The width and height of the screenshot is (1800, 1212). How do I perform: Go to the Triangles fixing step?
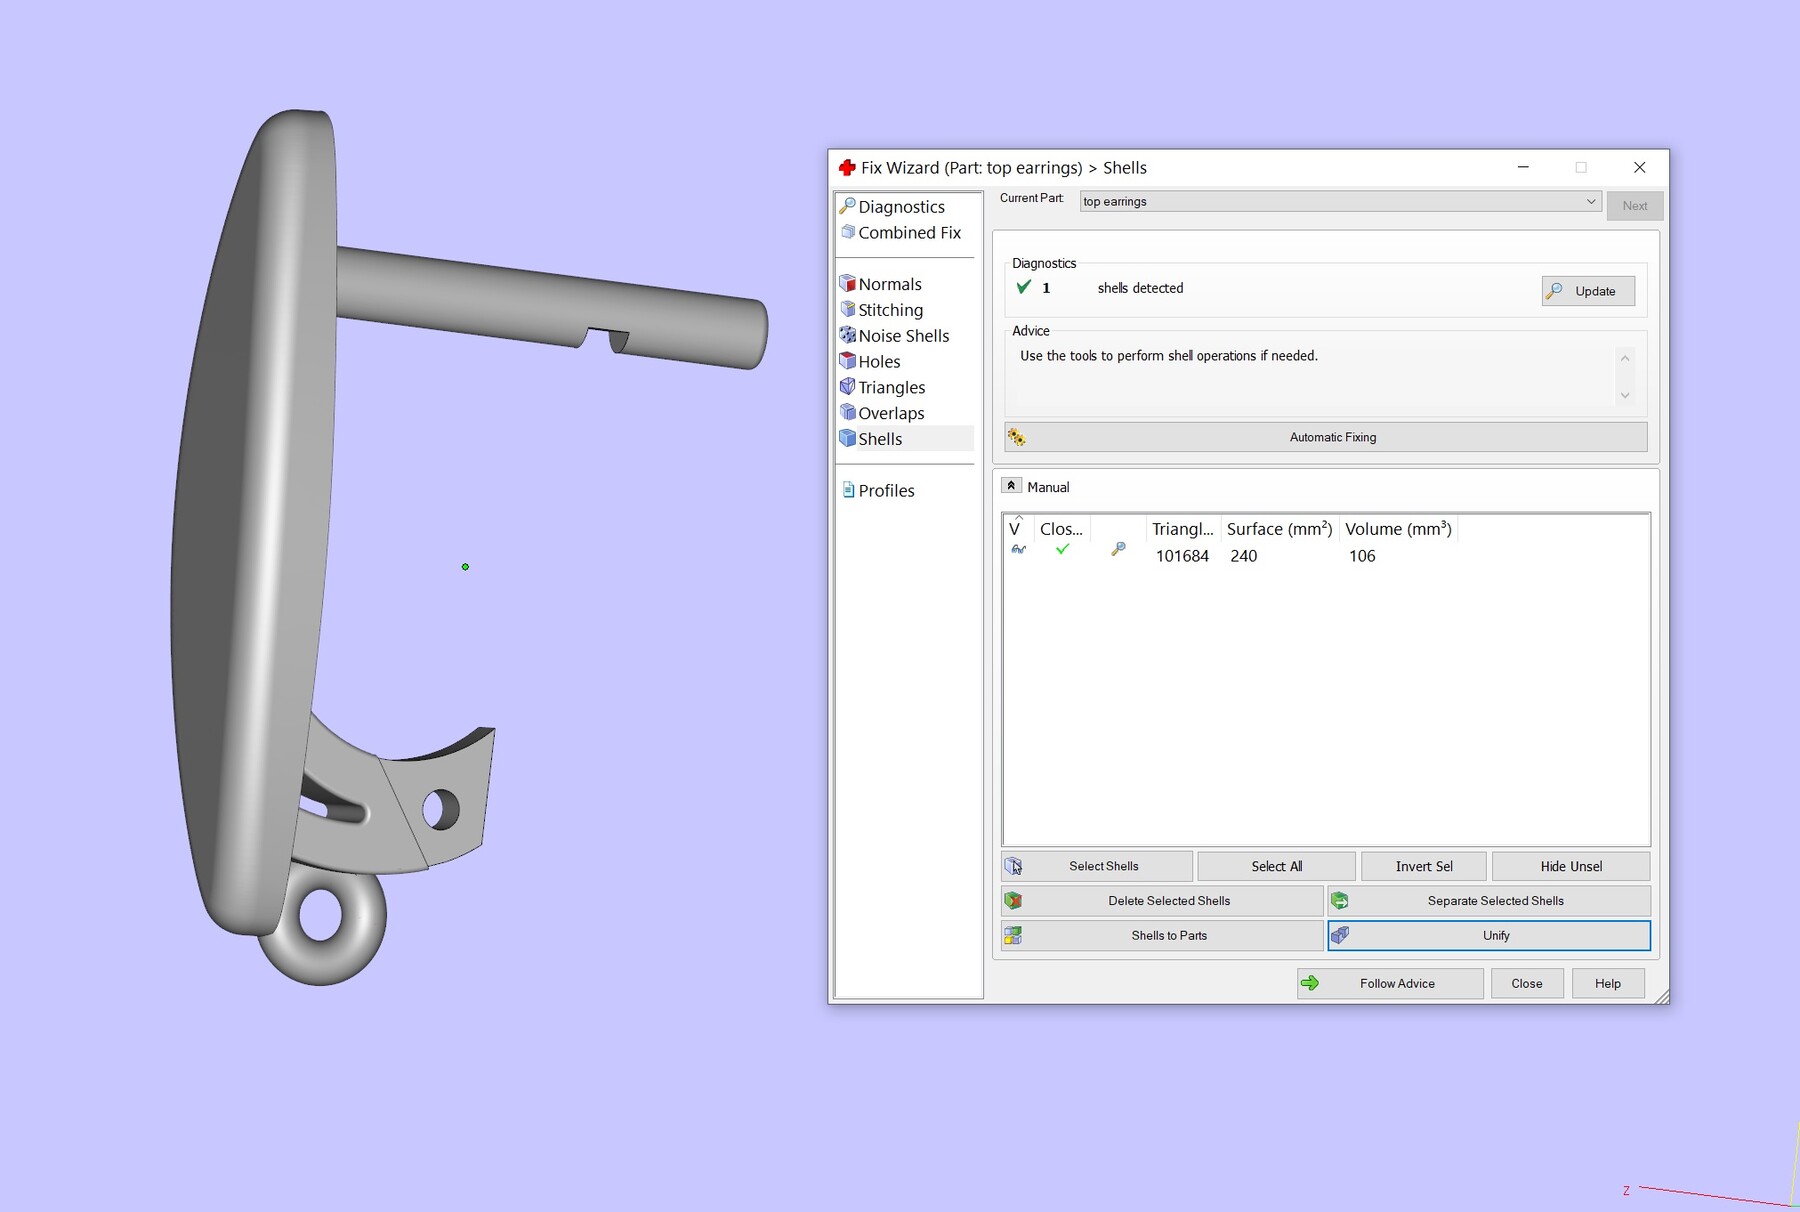click(892, 388)
